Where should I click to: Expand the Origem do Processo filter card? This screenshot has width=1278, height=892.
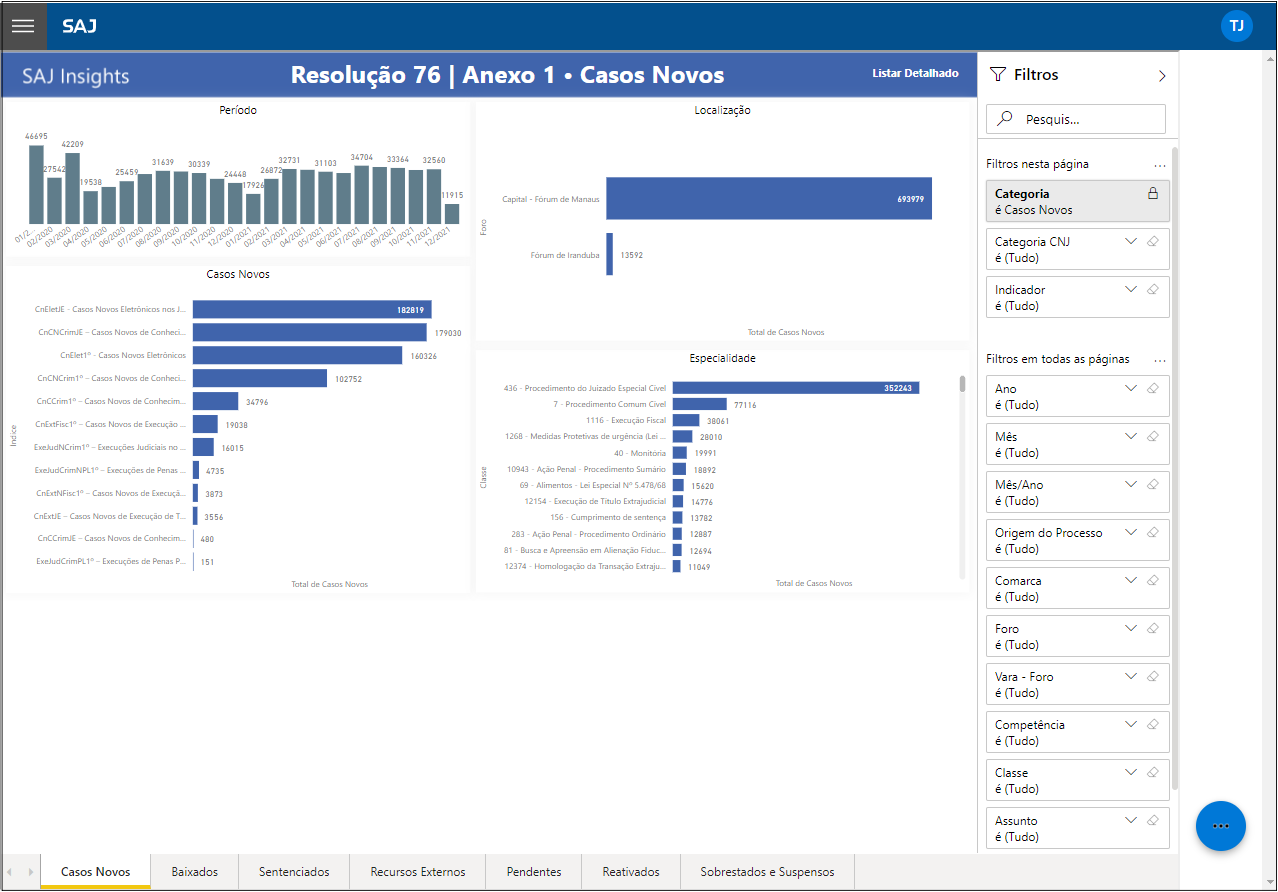pyautogui.click(x=1131, y=532)
